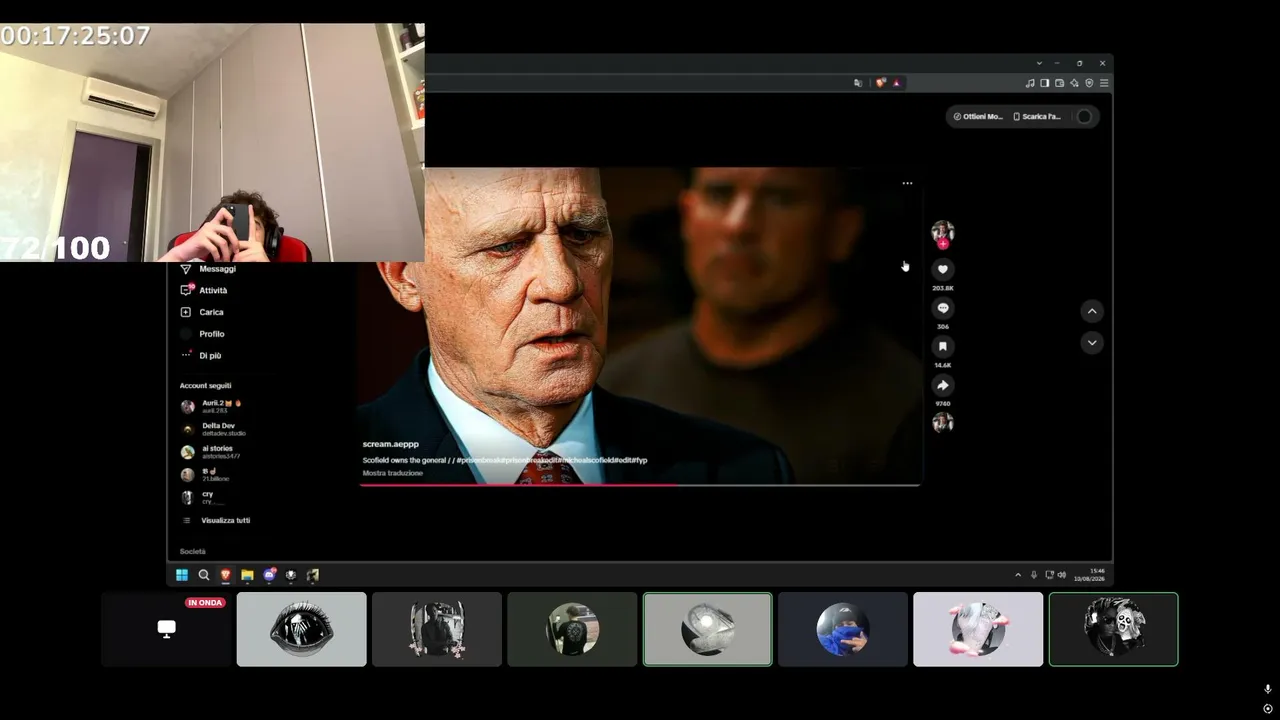Expand the Di più menu
1280x720 pixels.
click(201, 355)
